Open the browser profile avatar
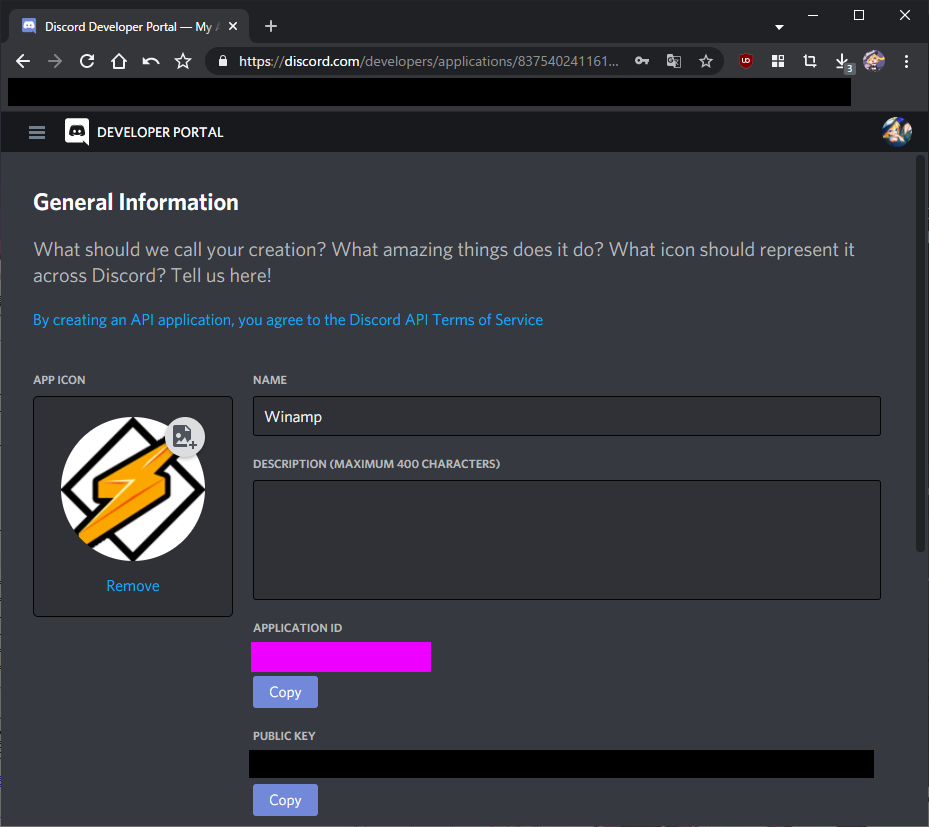This screenshot has height=827, width=929. click(874, 61)
